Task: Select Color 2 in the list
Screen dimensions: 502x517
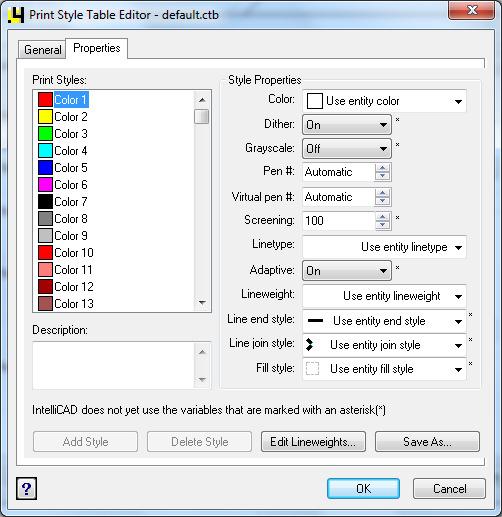Action: tap(71, 117)
